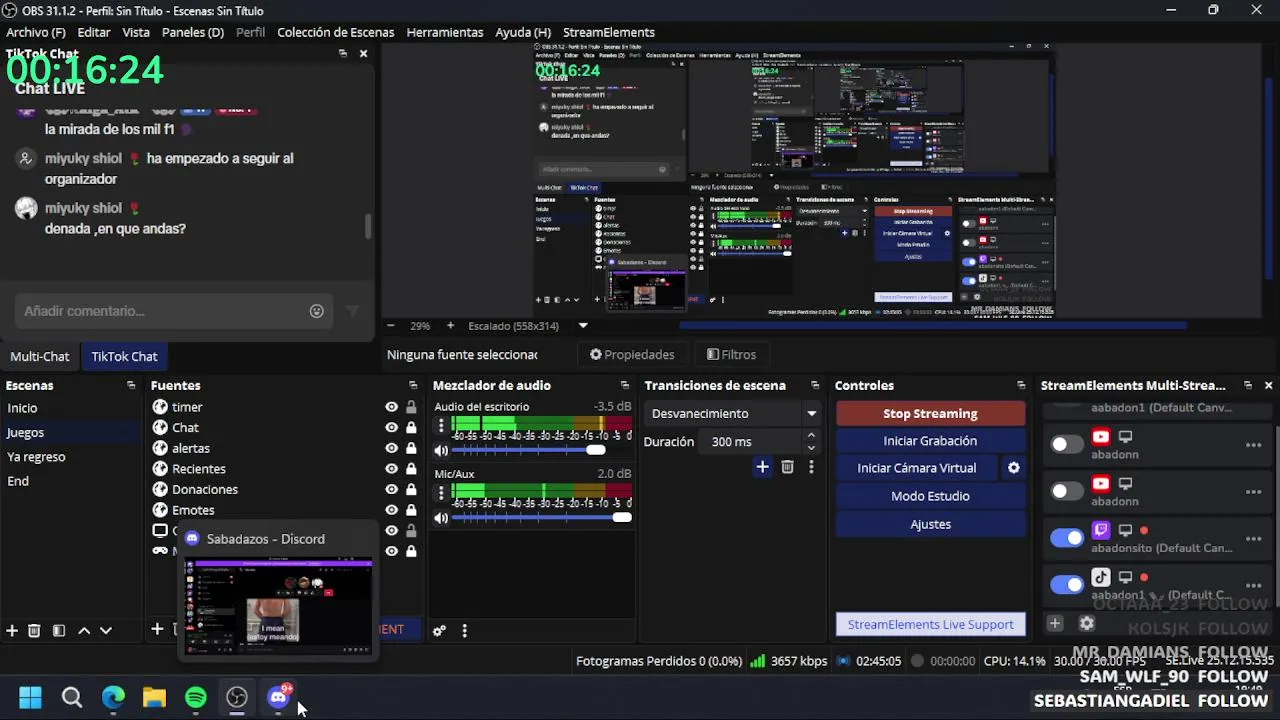1280x720 pixels.
Task: Open Audio del escritorio options menu
Action: pos(441,426)
